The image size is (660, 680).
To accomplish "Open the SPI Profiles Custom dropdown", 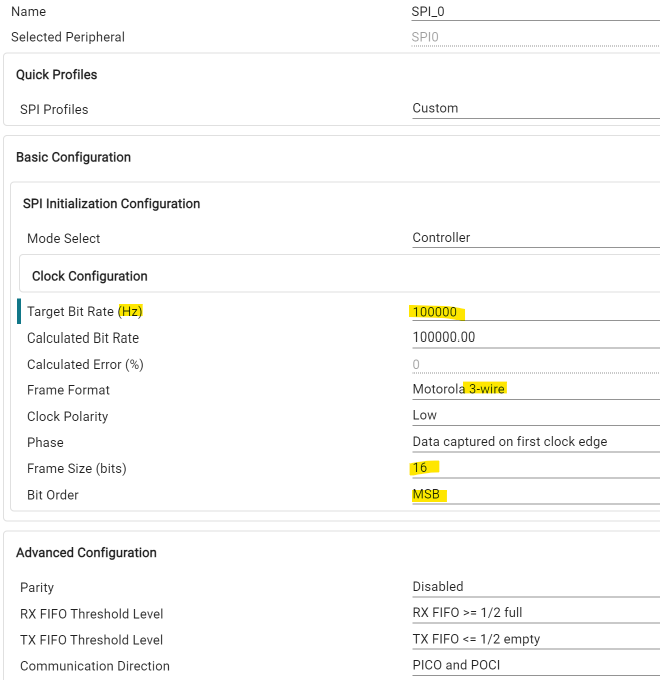I will [536, 108].
